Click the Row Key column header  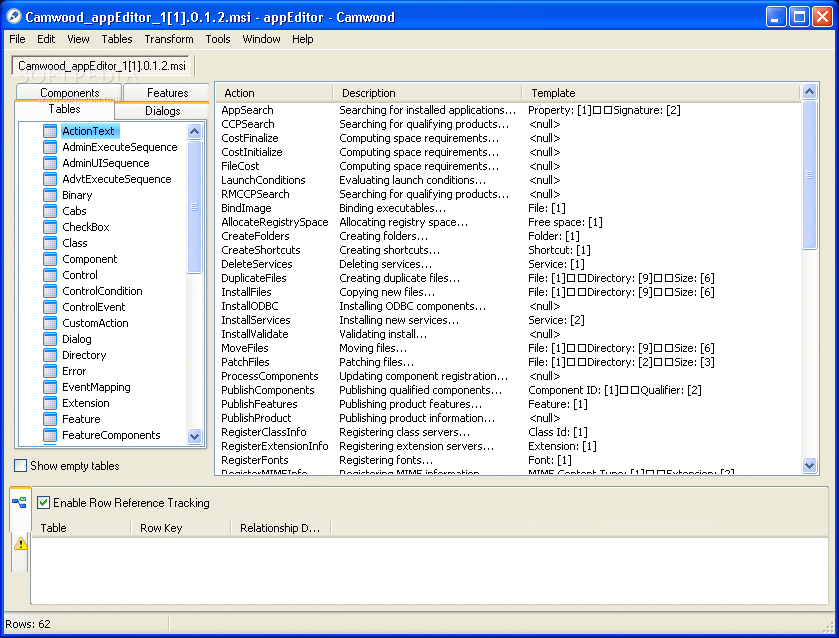coord(181,528)
